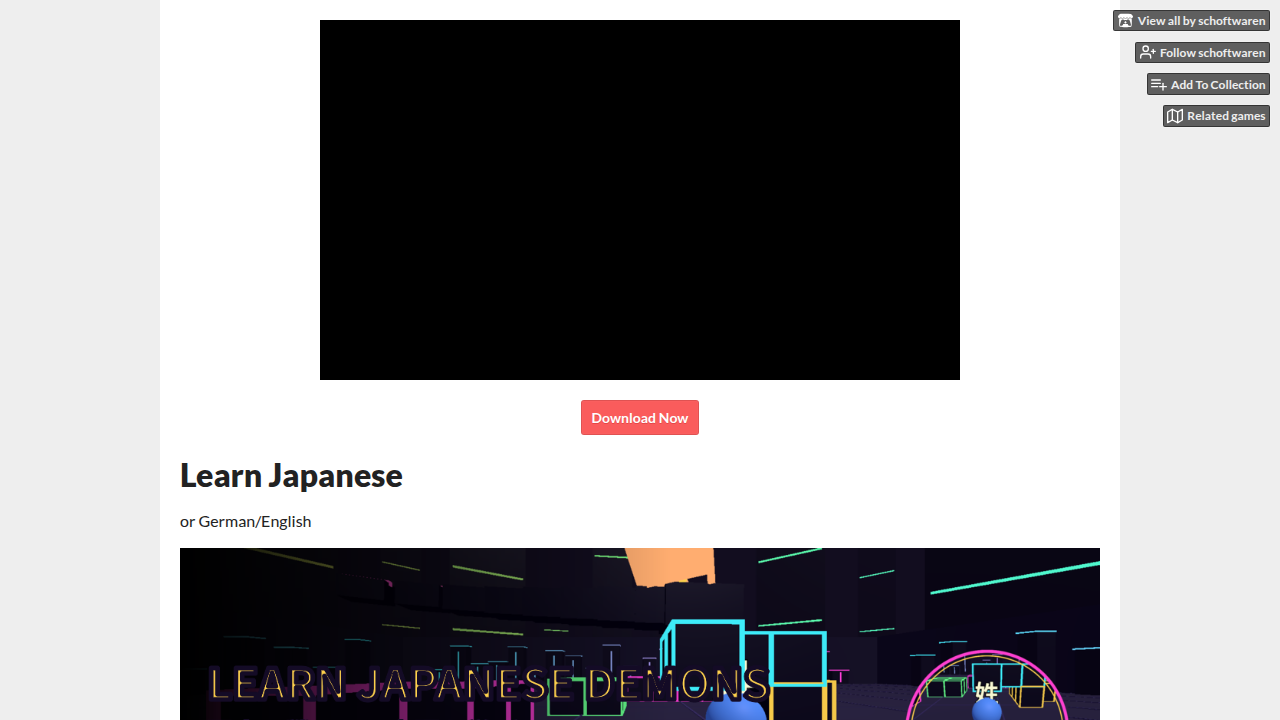
Task: Click the 'or German/English' subtitle text
Action: coord(246,521)
